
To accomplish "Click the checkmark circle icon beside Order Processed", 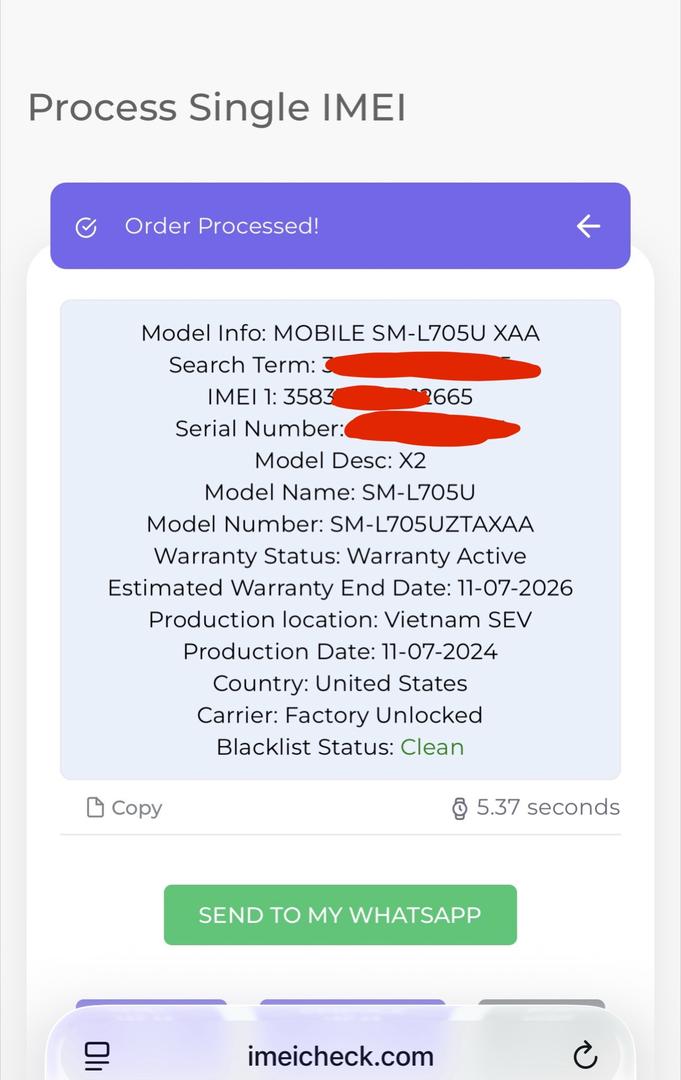I will [86, 227].
